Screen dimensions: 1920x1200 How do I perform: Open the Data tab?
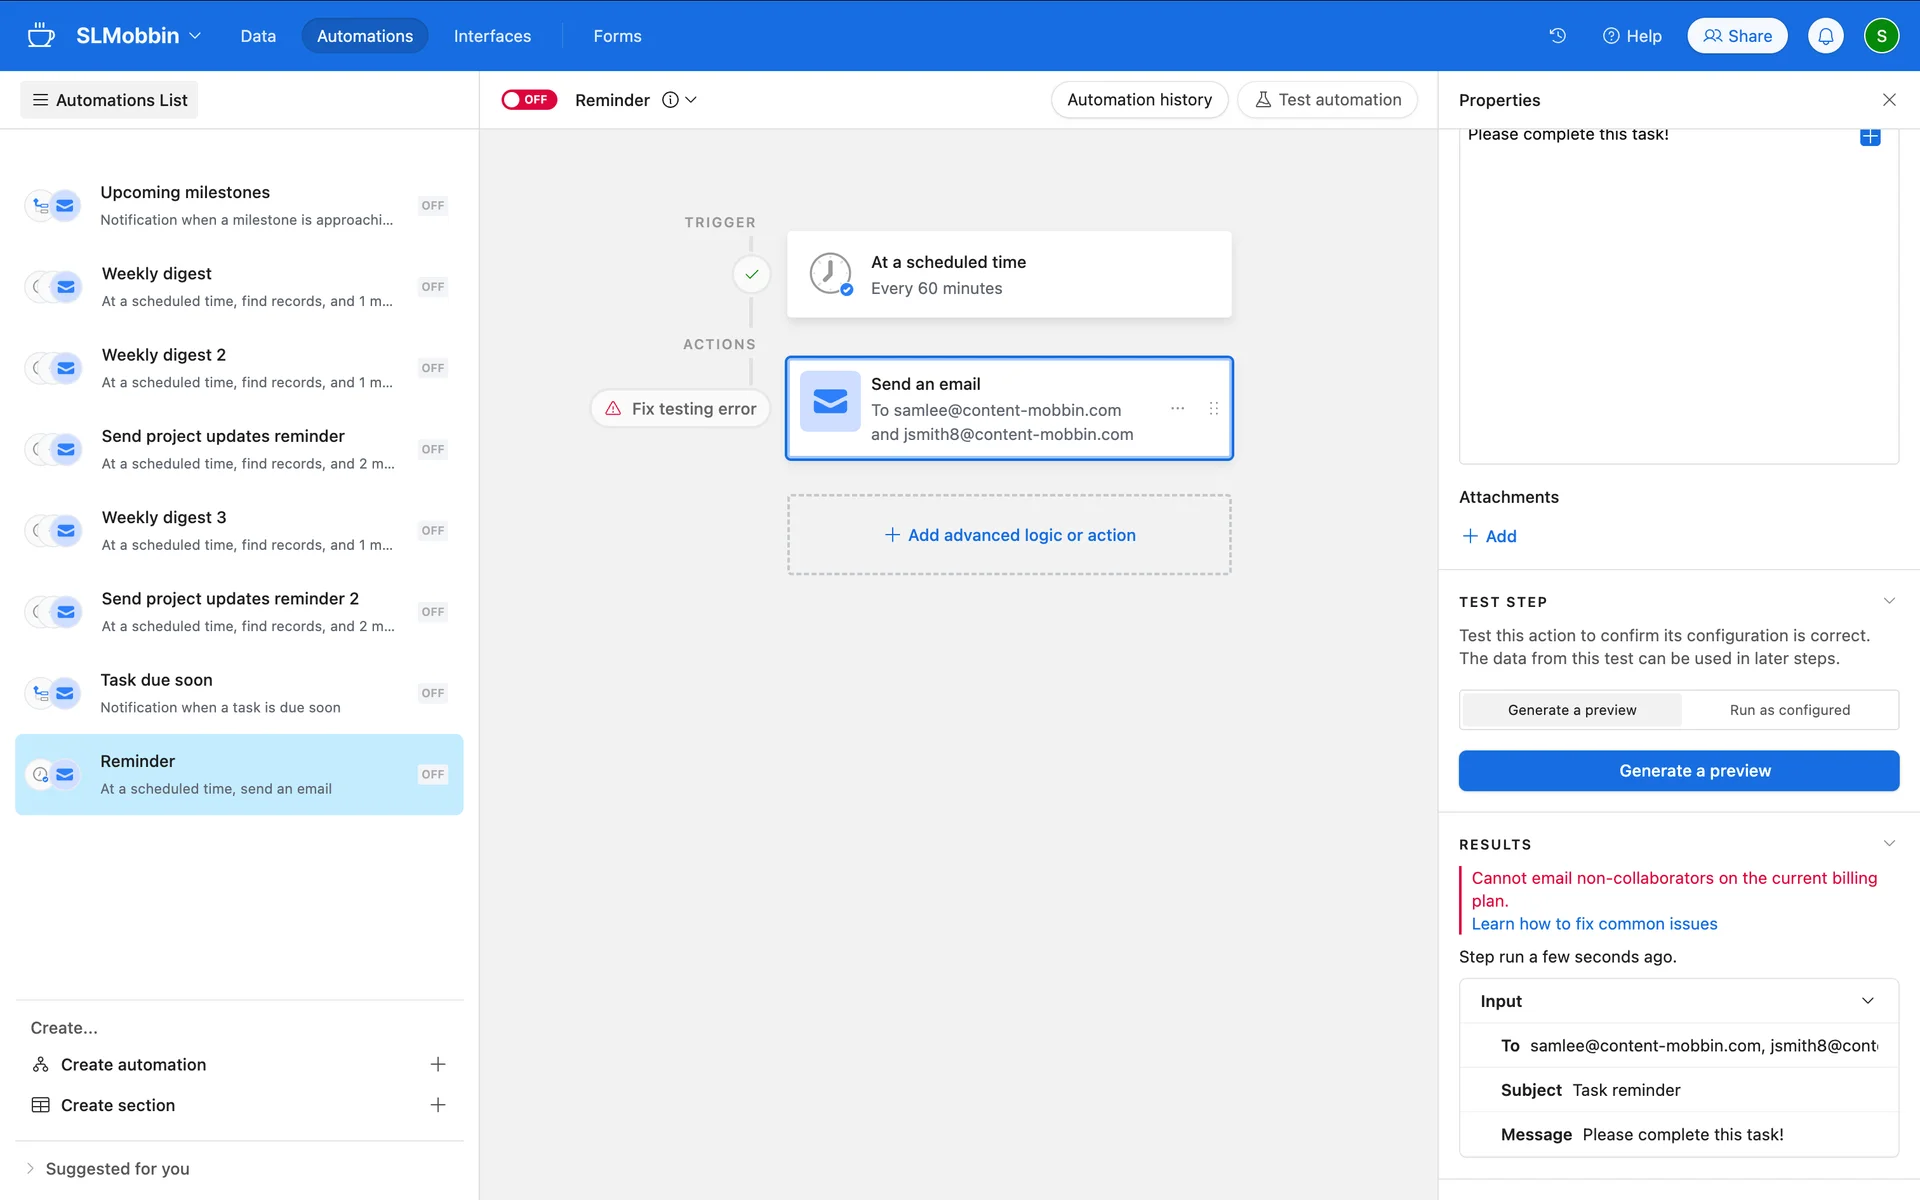257,36
